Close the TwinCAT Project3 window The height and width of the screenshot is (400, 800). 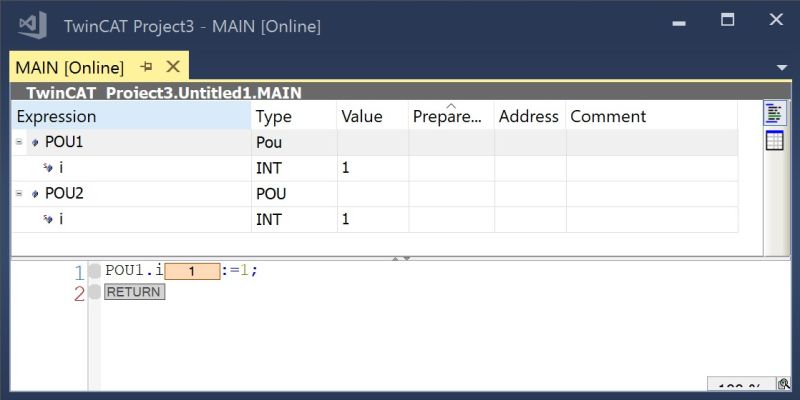coord(776,19)
